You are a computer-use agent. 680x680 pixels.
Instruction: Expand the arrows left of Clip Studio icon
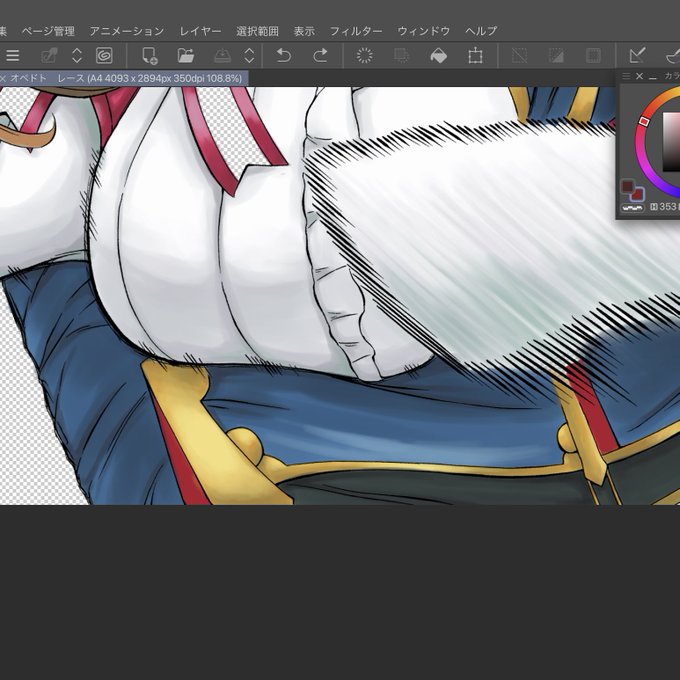pyautogui.click(x=77, y=56)
